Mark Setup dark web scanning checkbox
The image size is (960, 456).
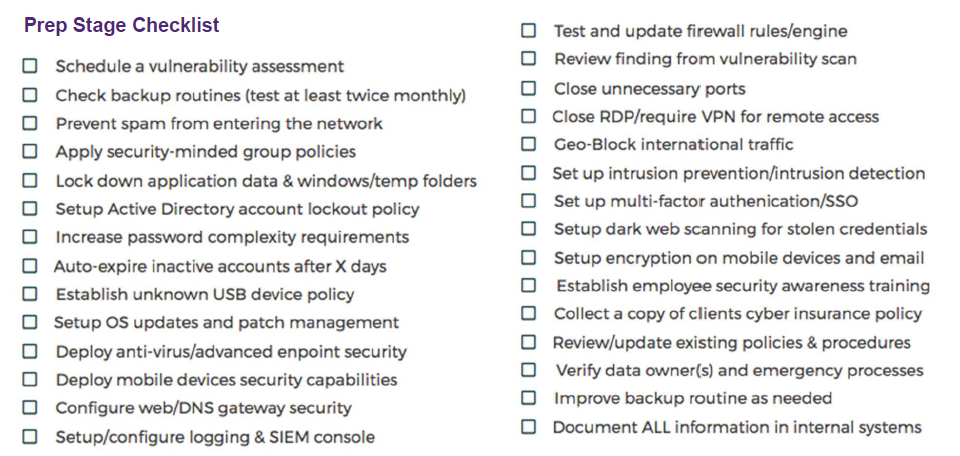point(528,229)
